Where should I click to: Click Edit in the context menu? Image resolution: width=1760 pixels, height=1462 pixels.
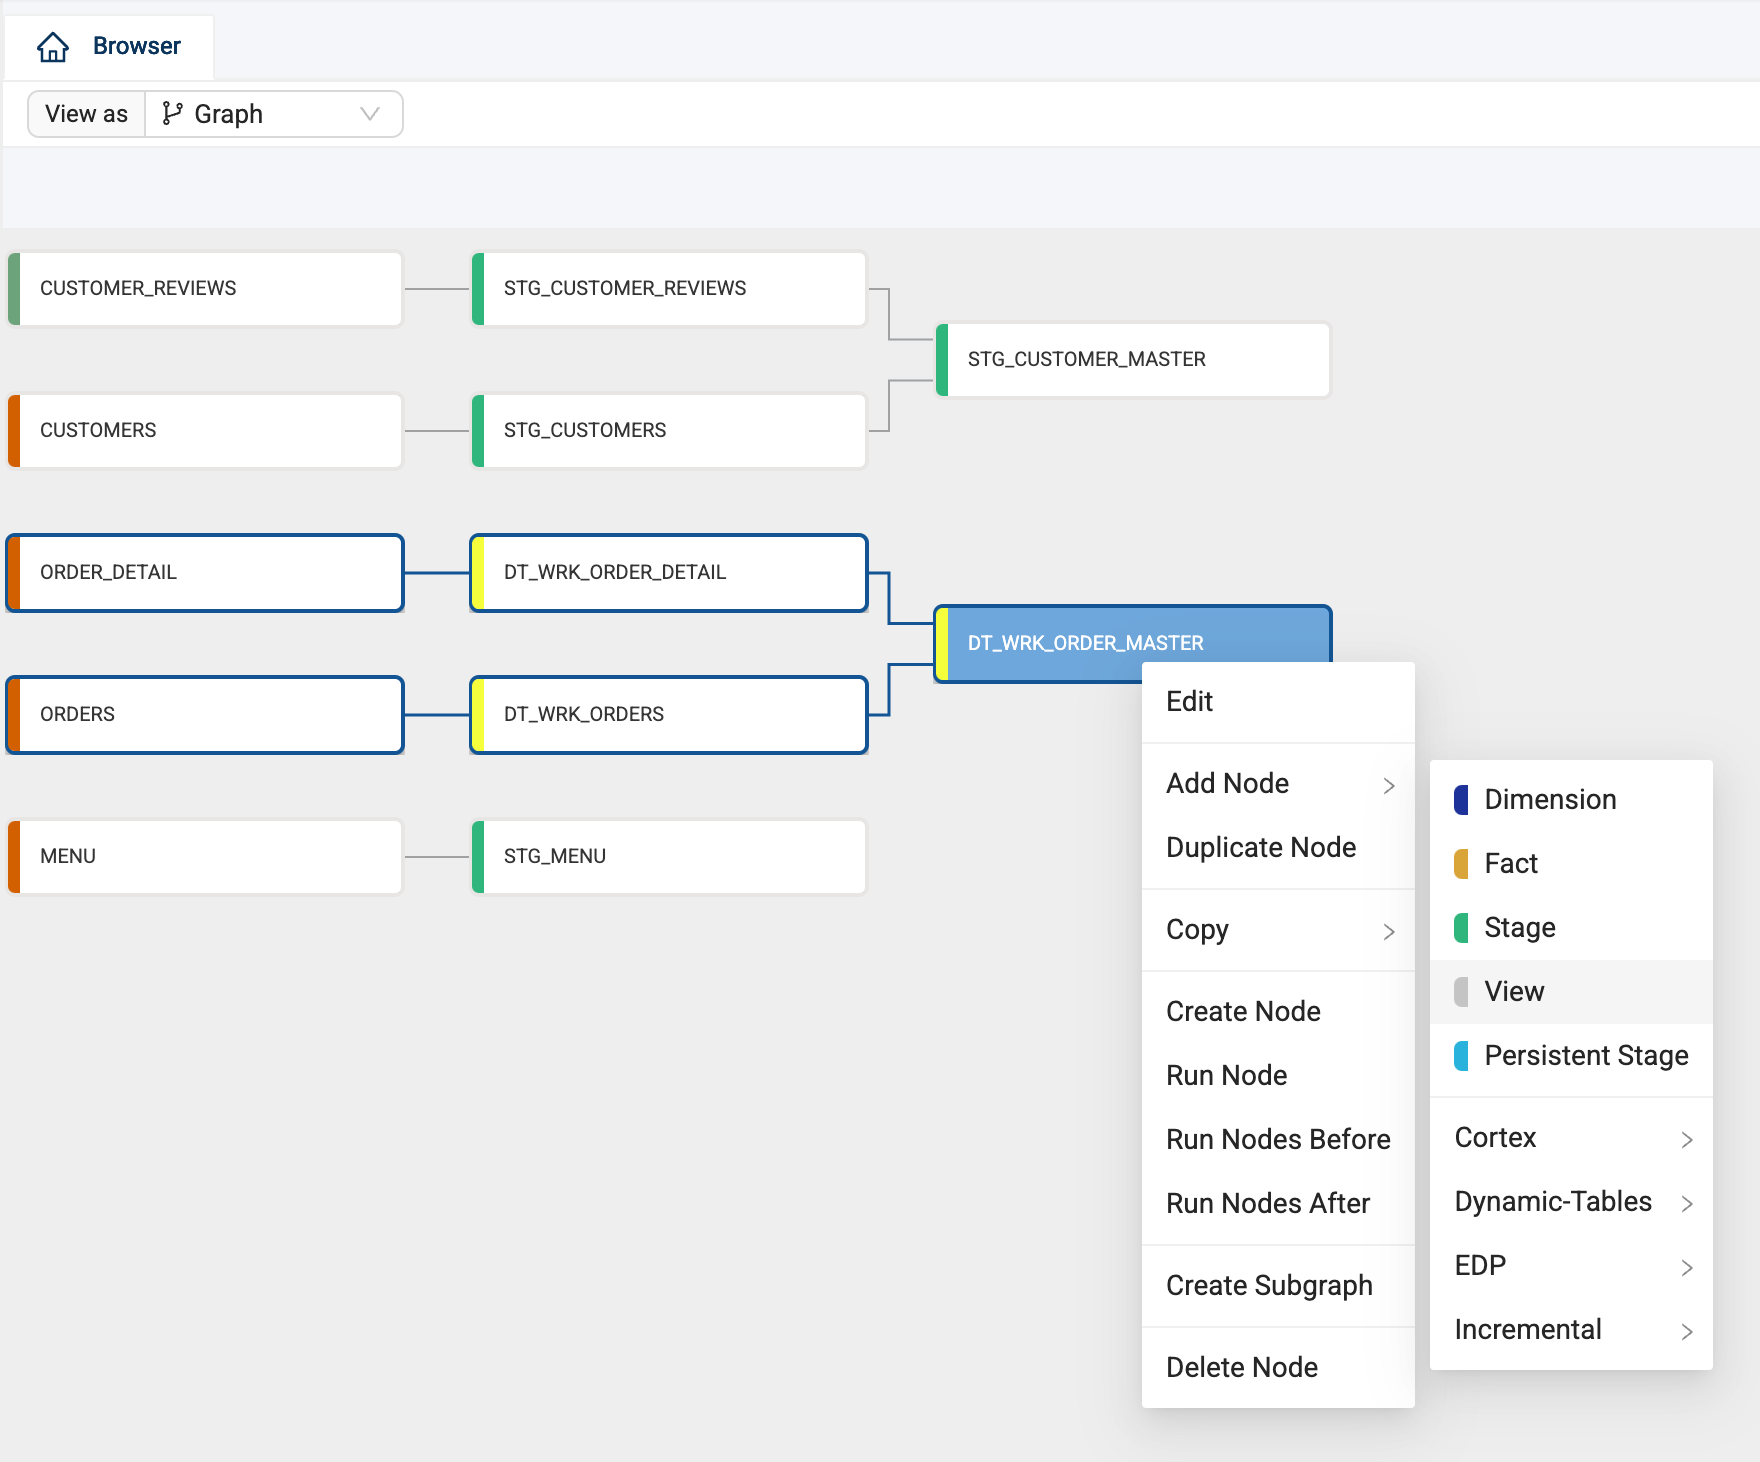[x=1189, y=702]
